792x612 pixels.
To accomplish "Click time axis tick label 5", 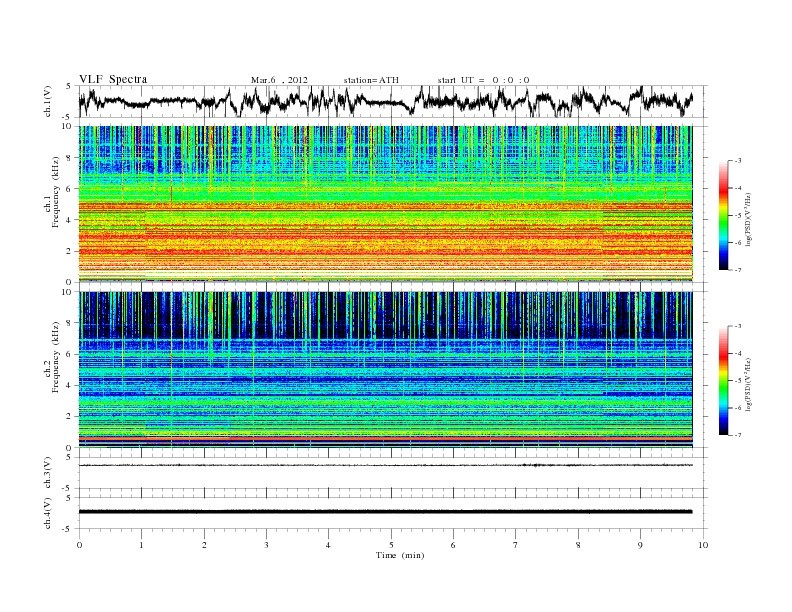I will click(x=391, y=545).
